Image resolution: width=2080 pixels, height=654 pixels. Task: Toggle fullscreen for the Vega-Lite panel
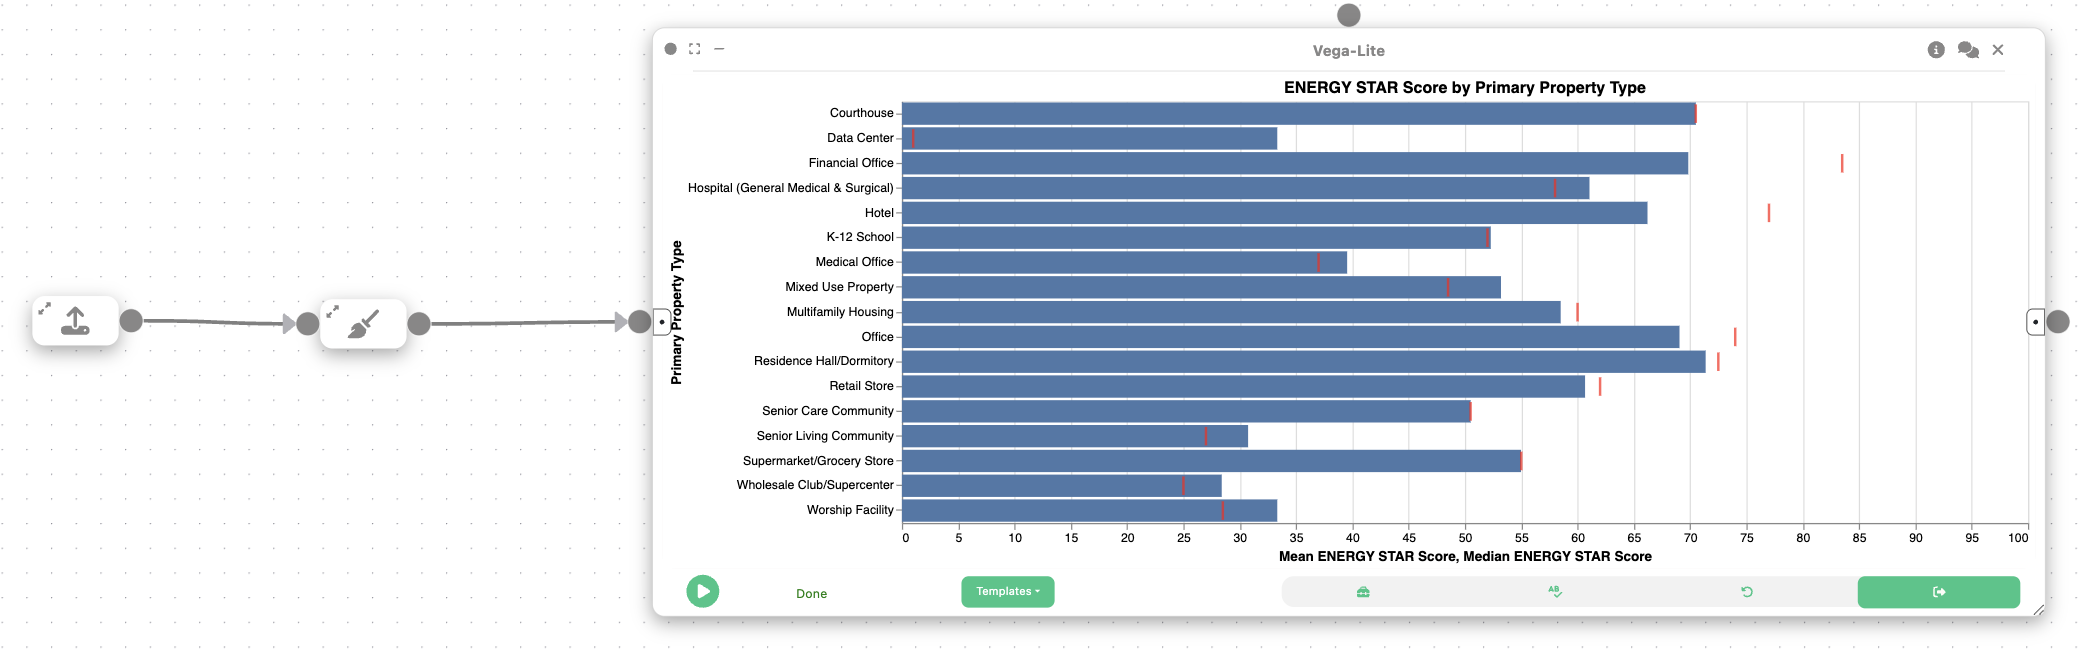pos(695,48)
